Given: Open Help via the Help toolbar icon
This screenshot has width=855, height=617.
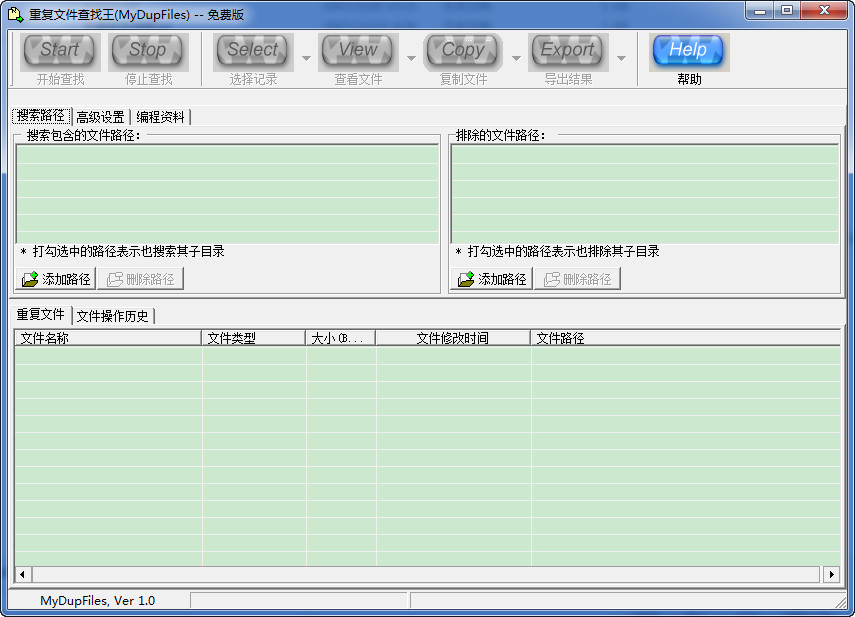Looking at the screenshot, I should [x=688, y=50].
